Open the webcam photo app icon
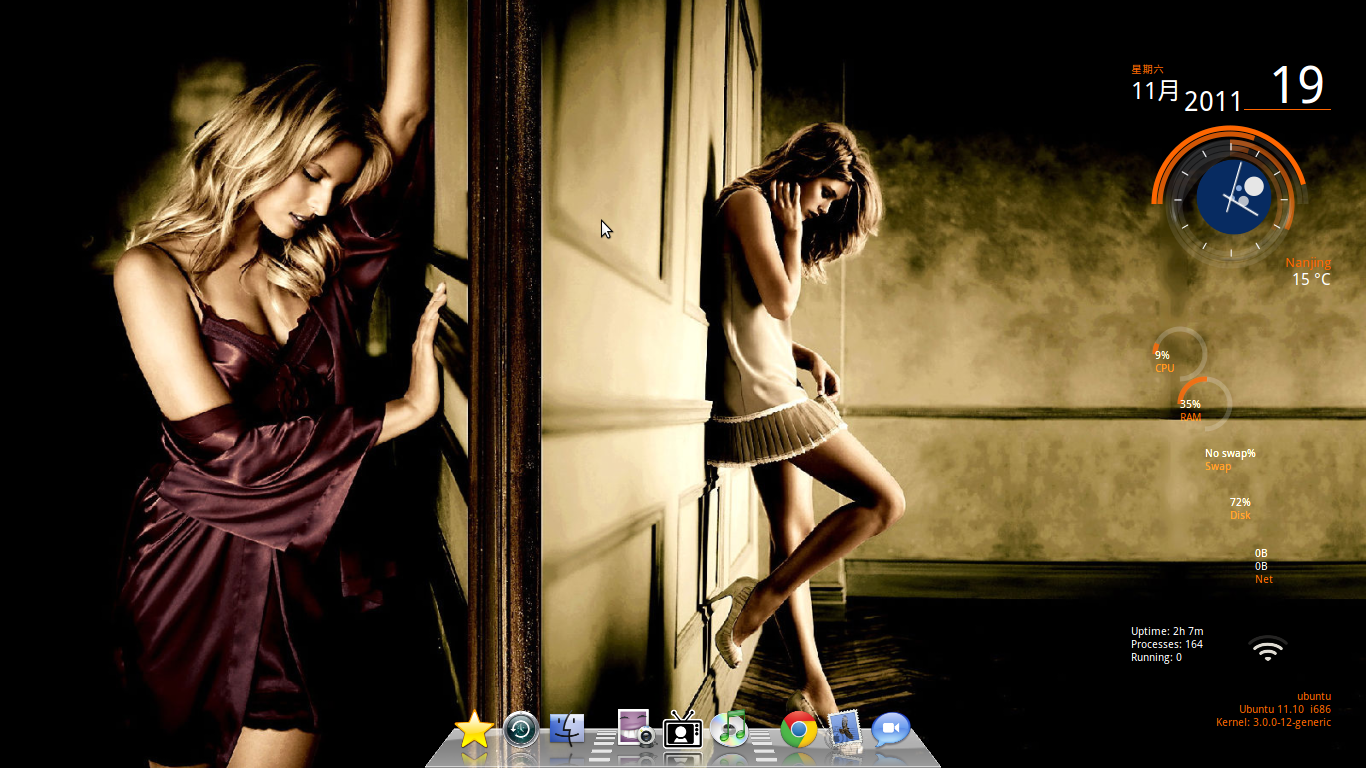This screenshot has height=768, width=1366. point(636,728)
